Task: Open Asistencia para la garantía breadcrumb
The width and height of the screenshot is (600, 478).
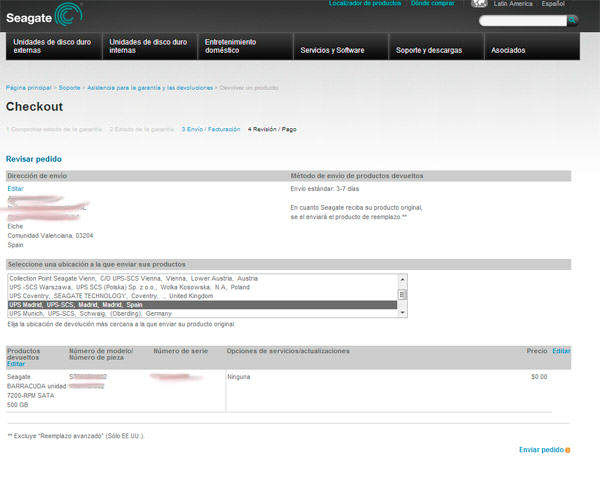Action: click(x=150, y=88)
